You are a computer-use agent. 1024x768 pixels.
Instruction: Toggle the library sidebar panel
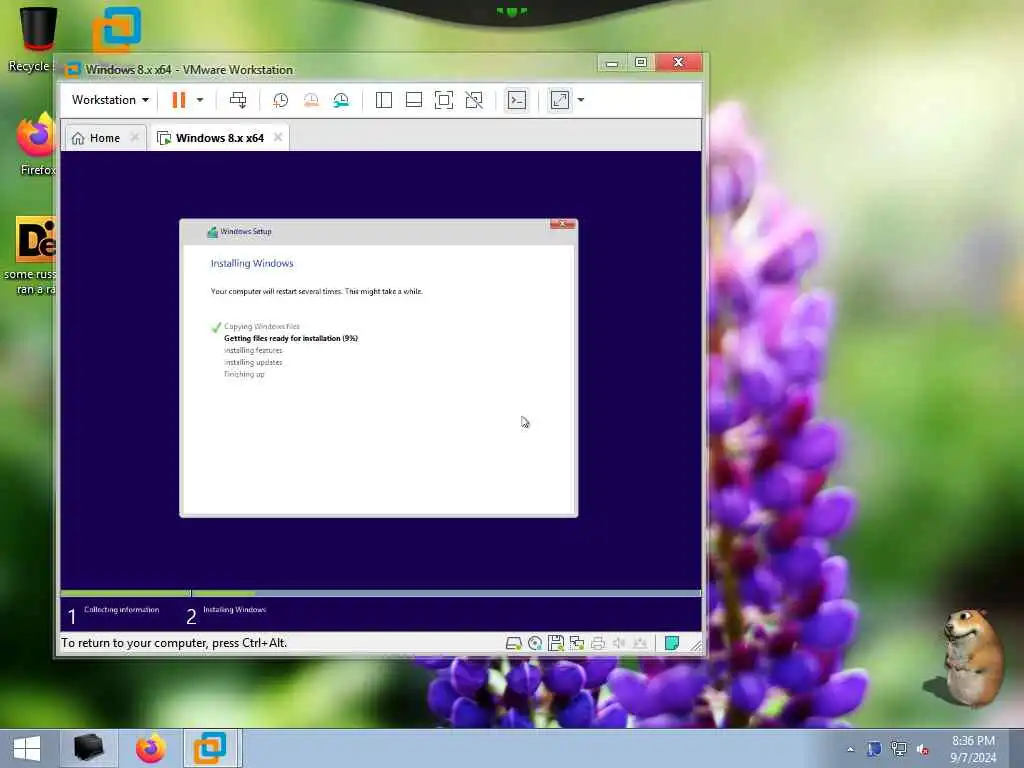point(384,100)
